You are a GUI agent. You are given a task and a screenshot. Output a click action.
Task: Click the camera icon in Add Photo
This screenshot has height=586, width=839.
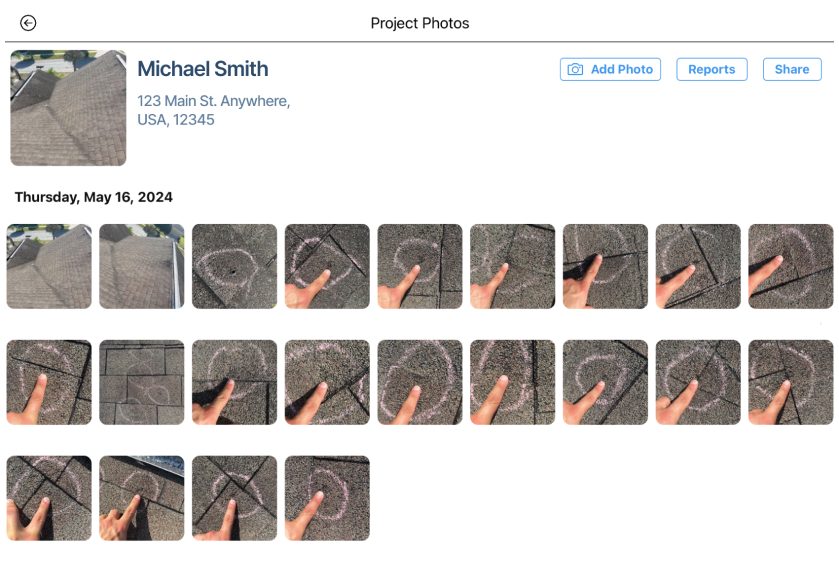tap(575, 70)
